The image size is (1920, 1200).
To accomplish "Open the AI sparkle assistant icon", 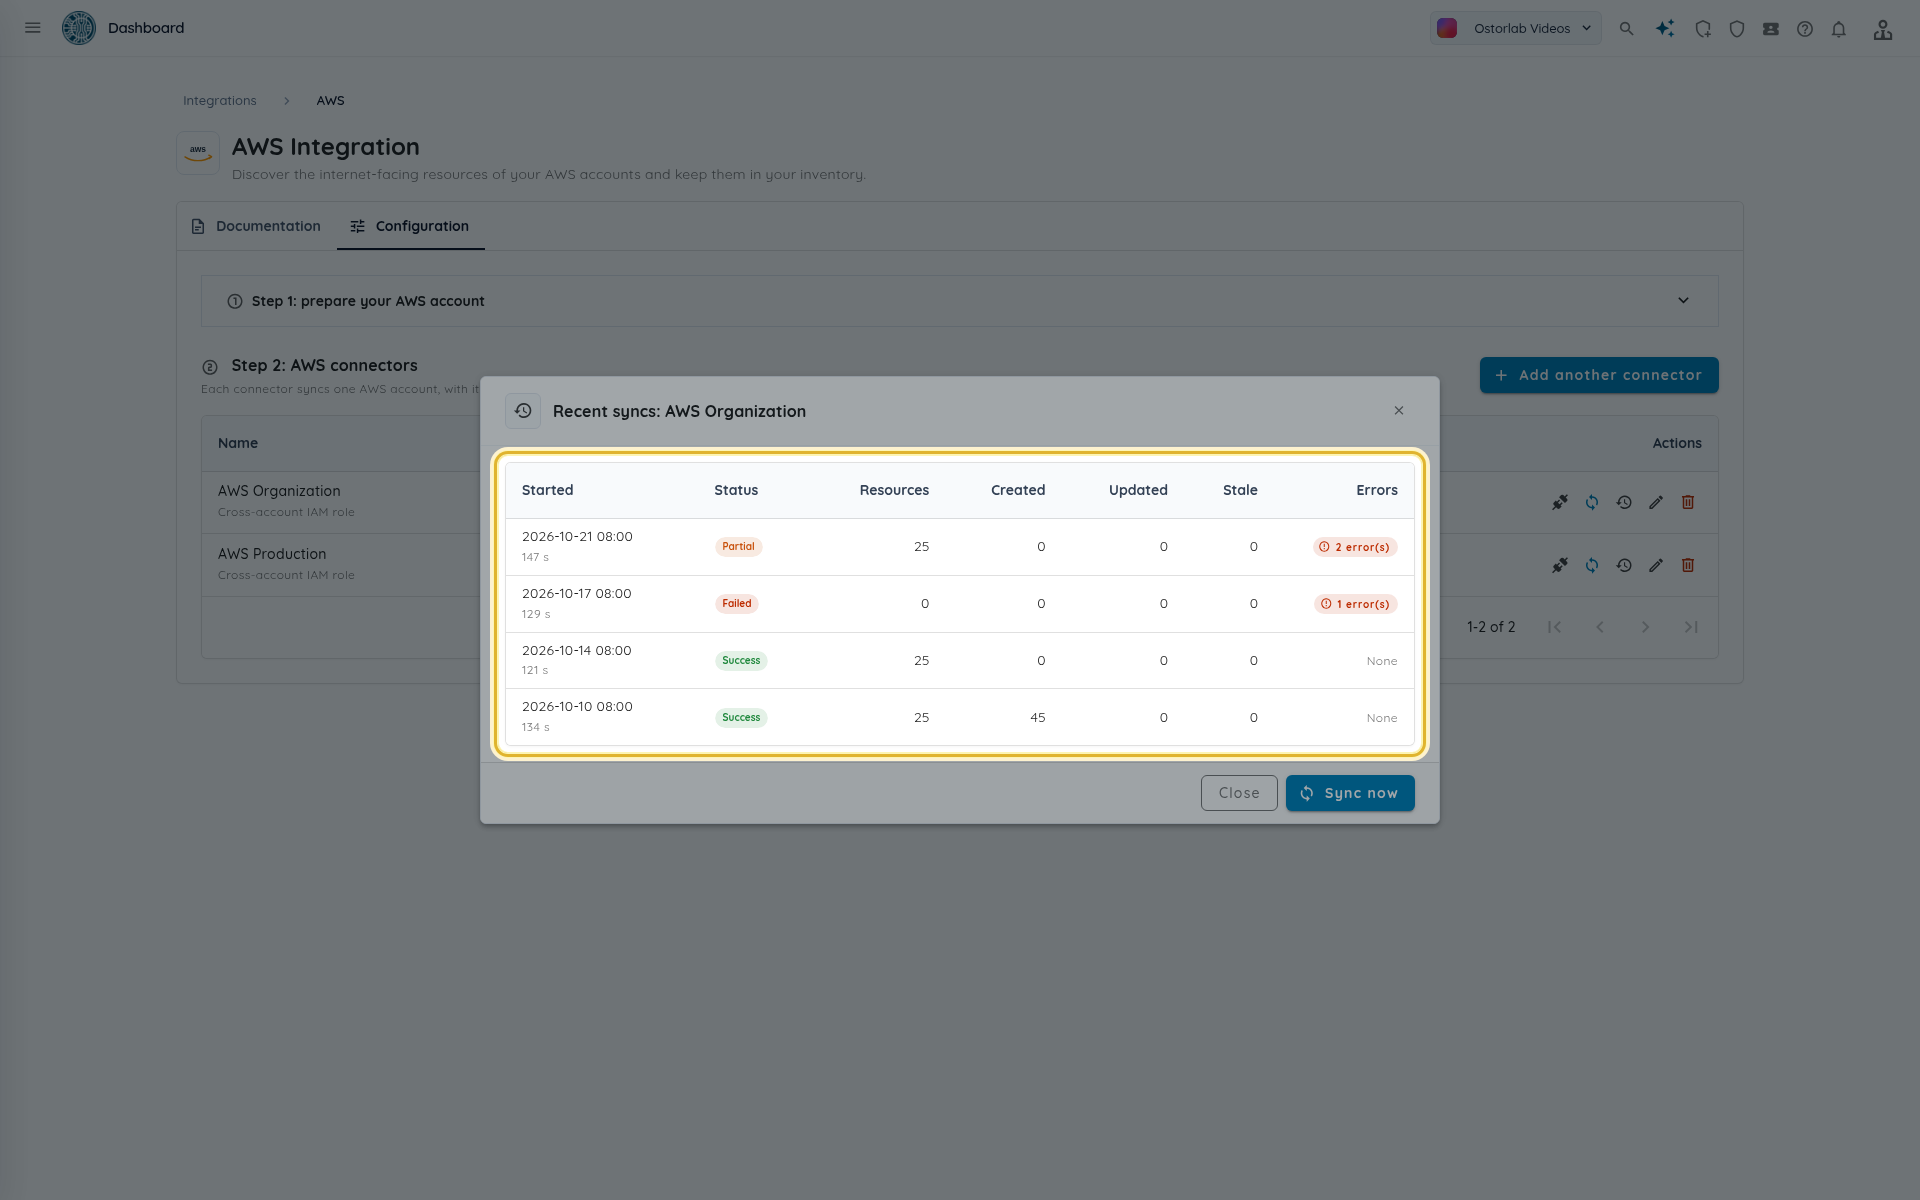I will click(1665, 29).
